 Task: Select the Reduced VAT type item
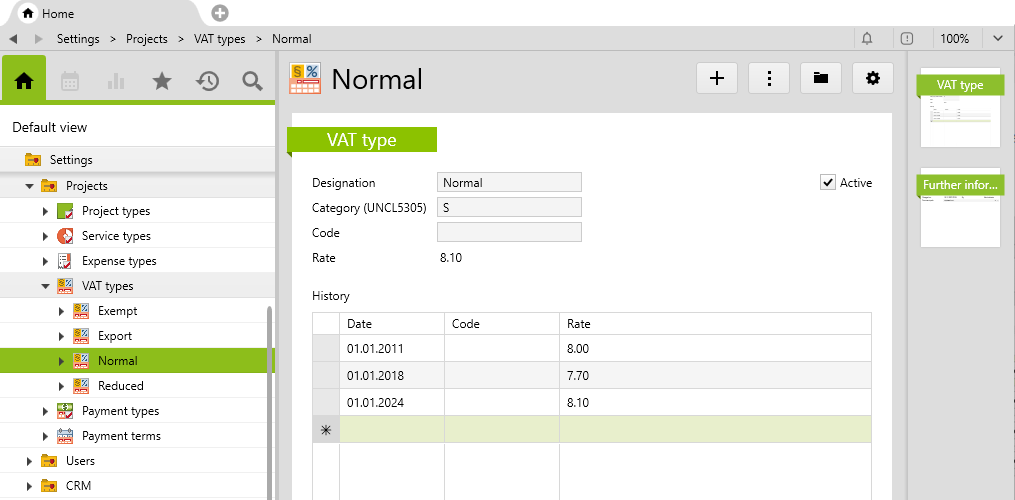point(120,386)
